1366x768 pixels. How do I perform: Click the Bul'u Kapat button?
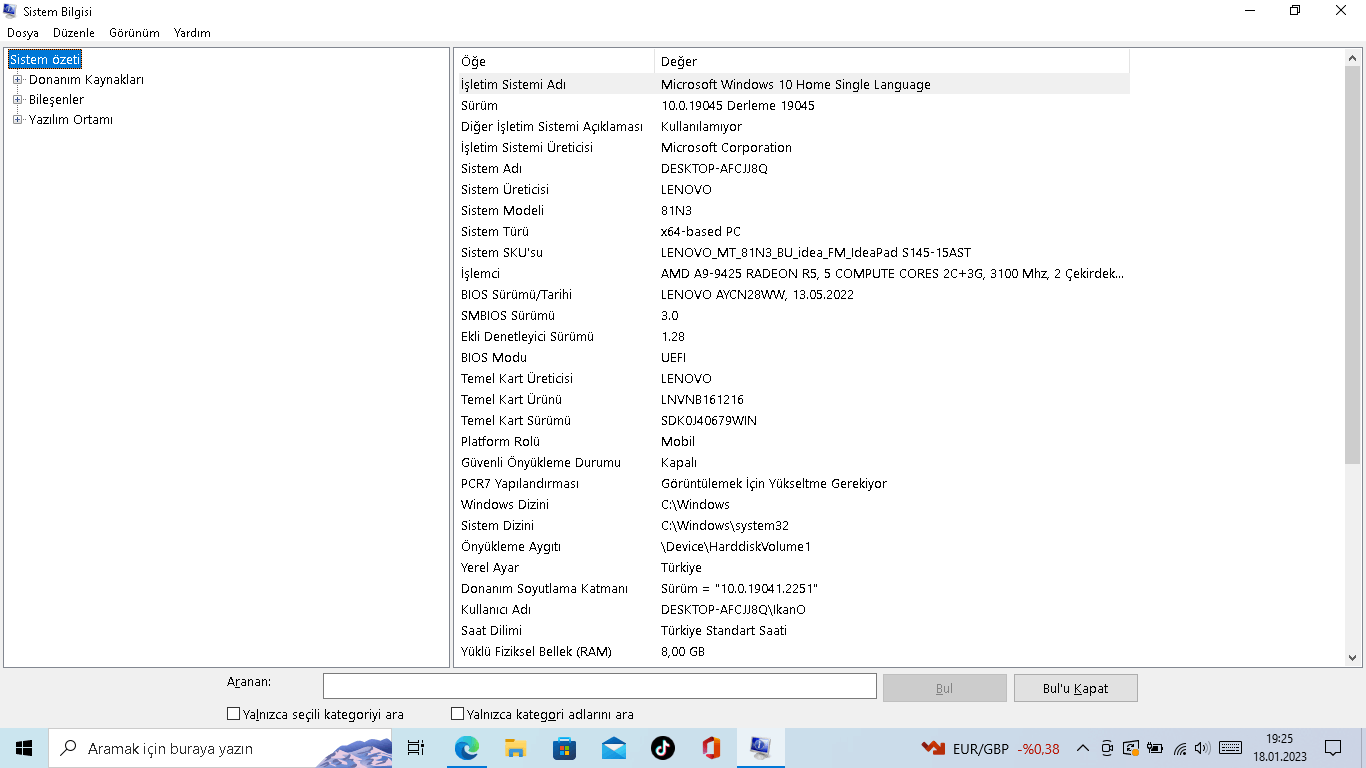pyautogui.click(x=1075, y=688)
